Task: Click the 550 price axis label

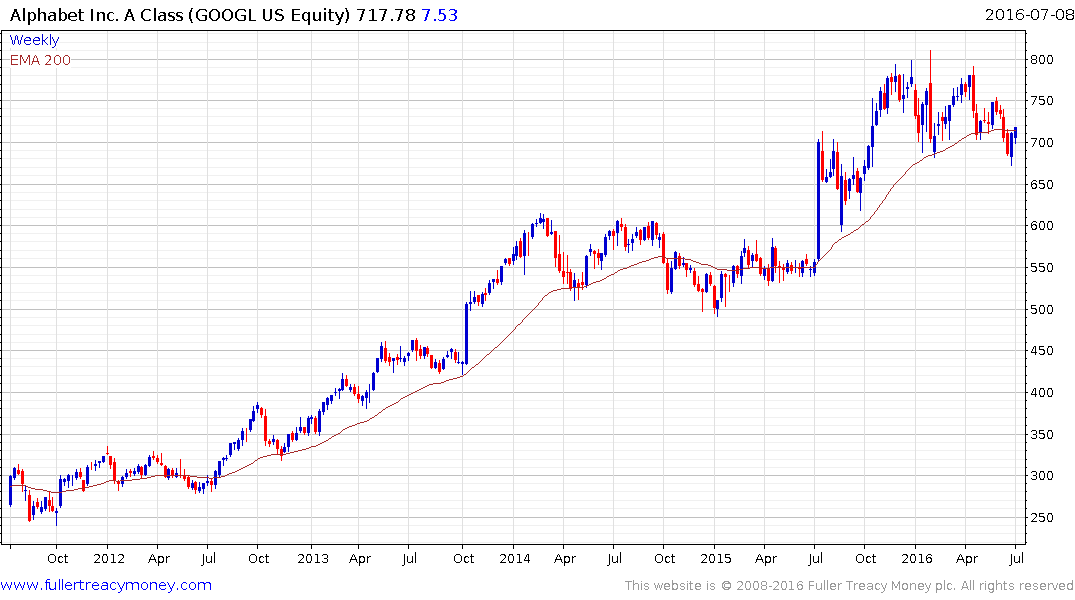Action: pyautogui.click(x=1042, y=267)
